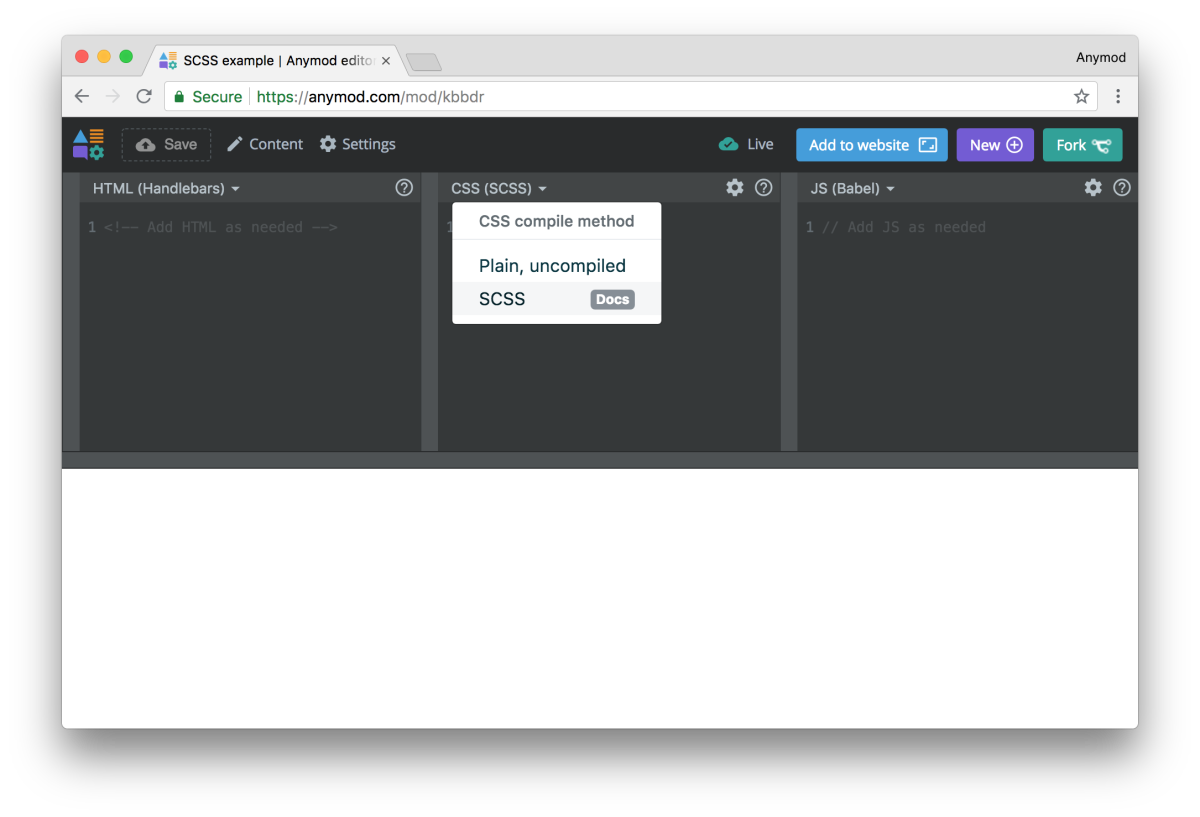Click the Save button
The width and height of the screenshot is (1200, 817).
pos(166,144)
